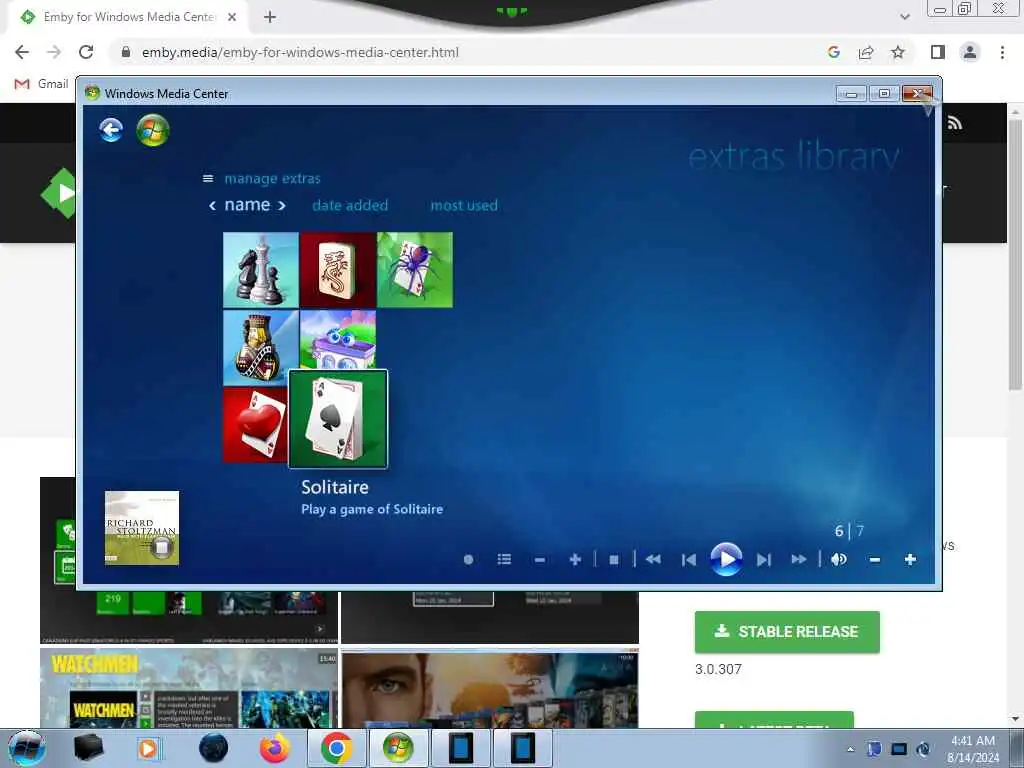
Task: Launch the Mahjong Titans tile
Action: [338, 270]
